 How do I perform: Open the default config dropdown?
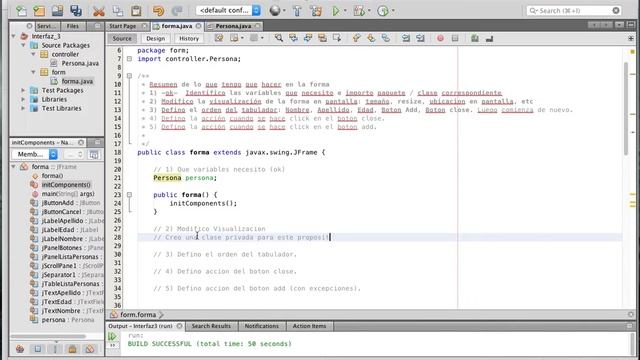pos(228,11)
